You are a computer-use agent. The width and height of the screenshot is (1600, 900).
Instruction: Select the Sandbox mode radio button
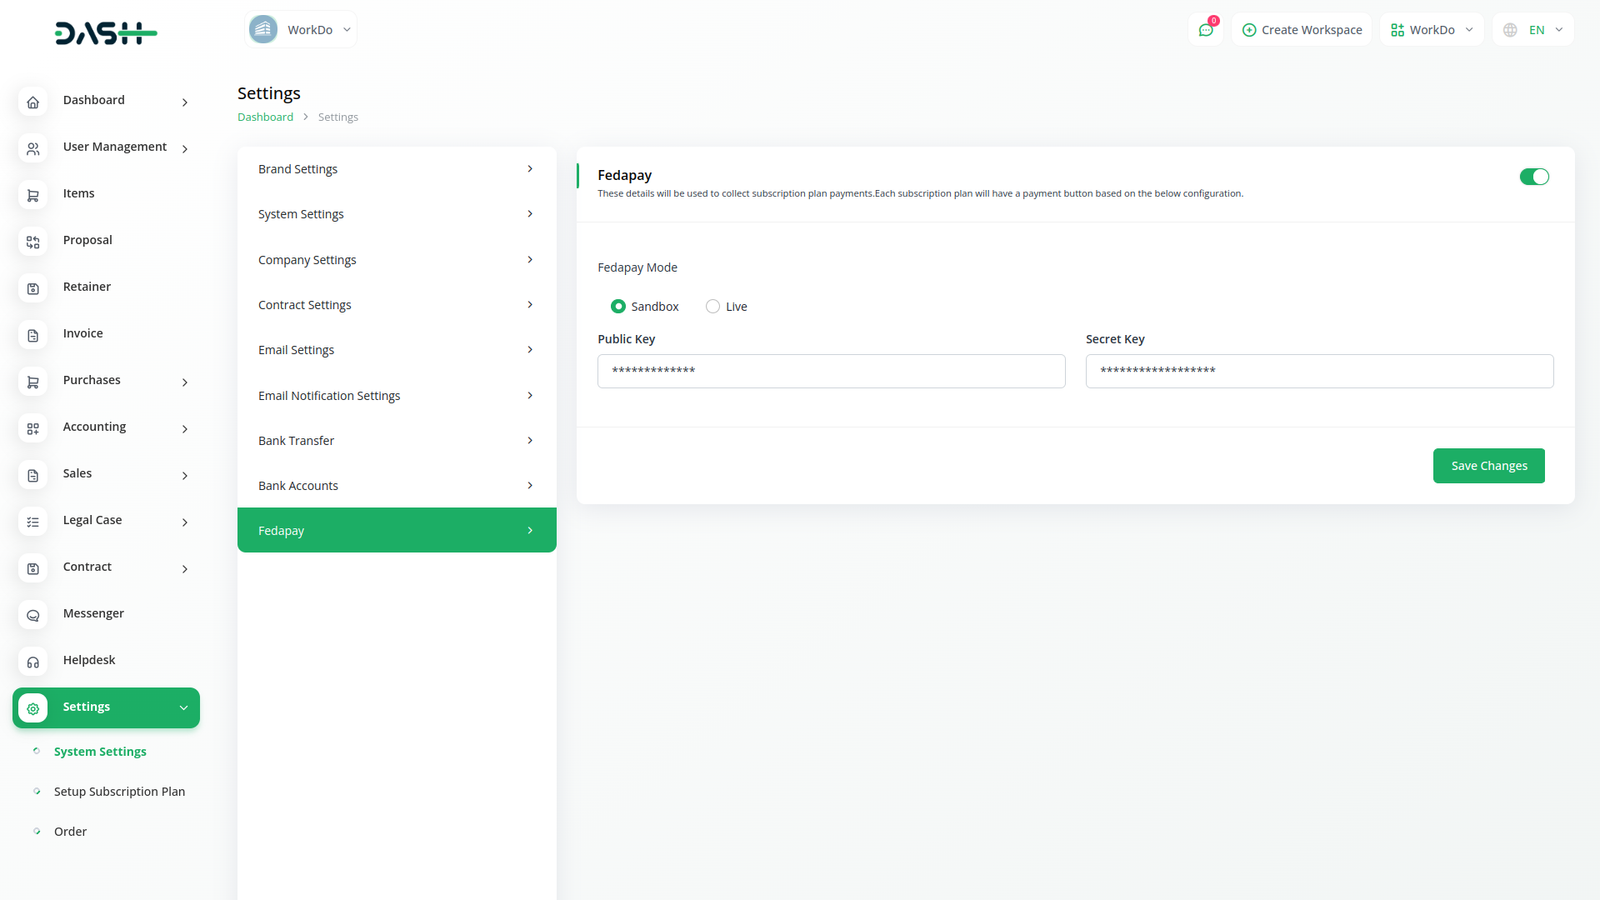pos(618,307)
